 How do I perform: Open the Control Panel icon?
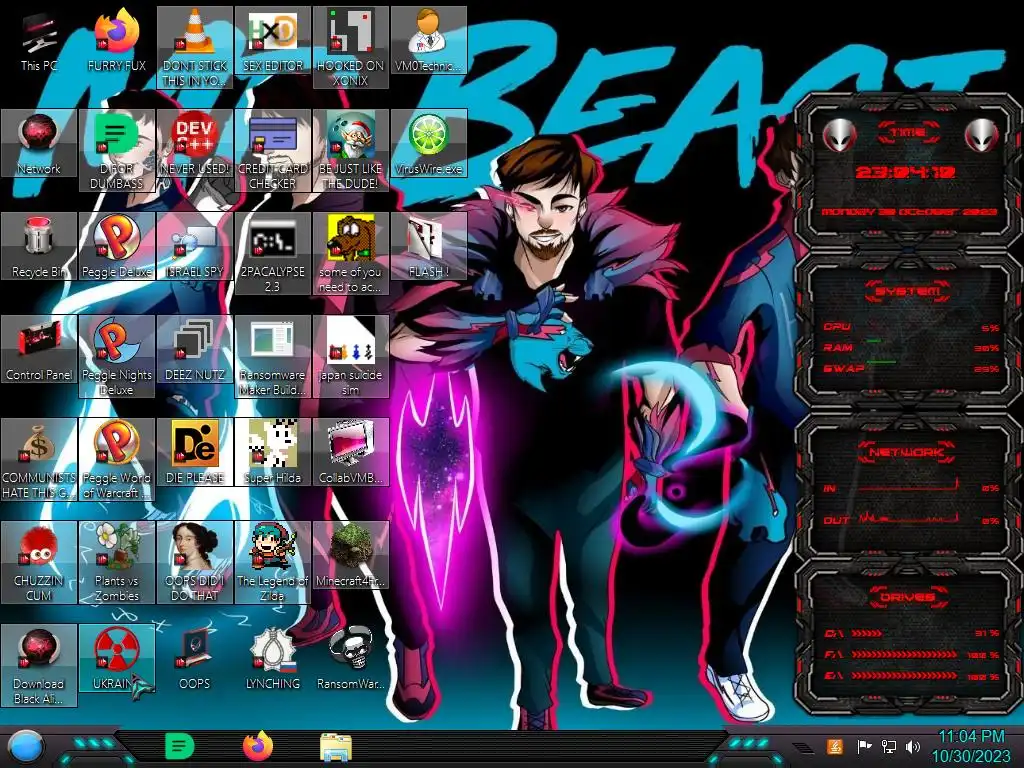pos(39,350)
